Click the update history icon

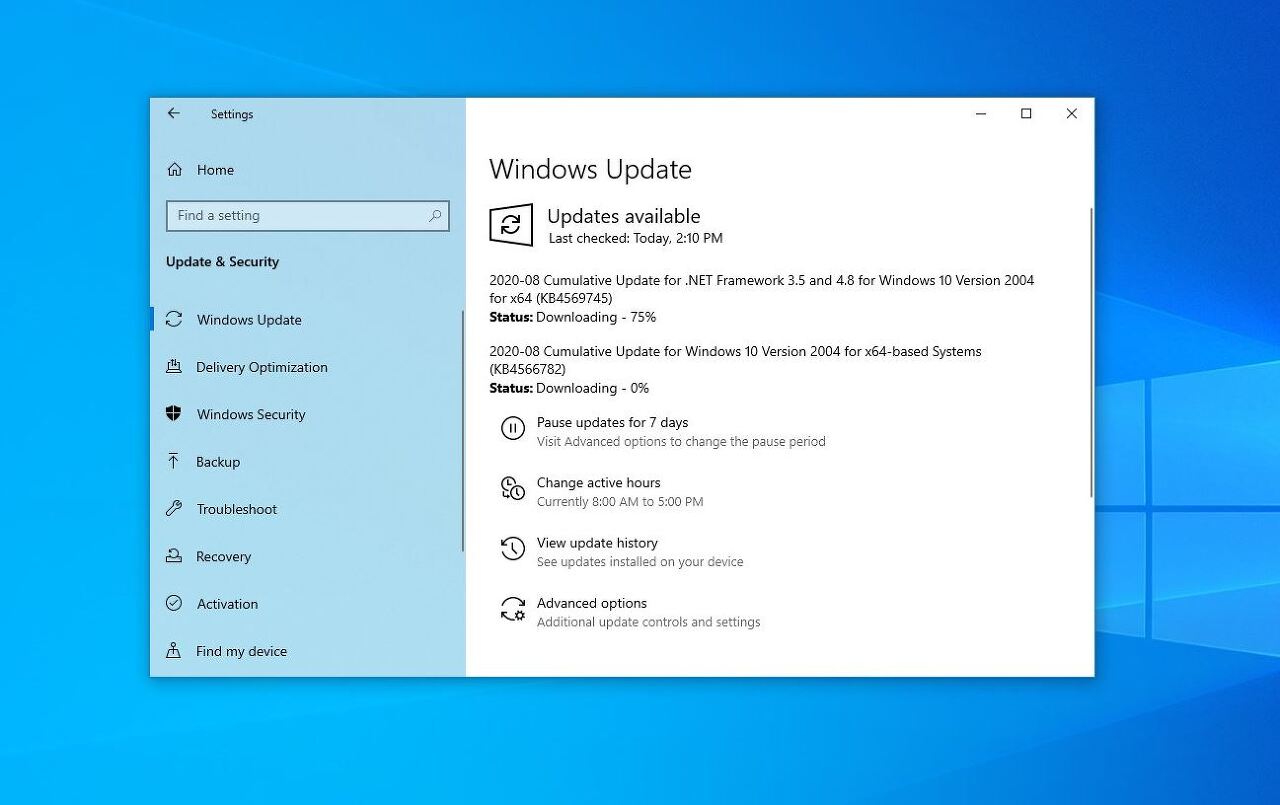(x=512, y=549)
